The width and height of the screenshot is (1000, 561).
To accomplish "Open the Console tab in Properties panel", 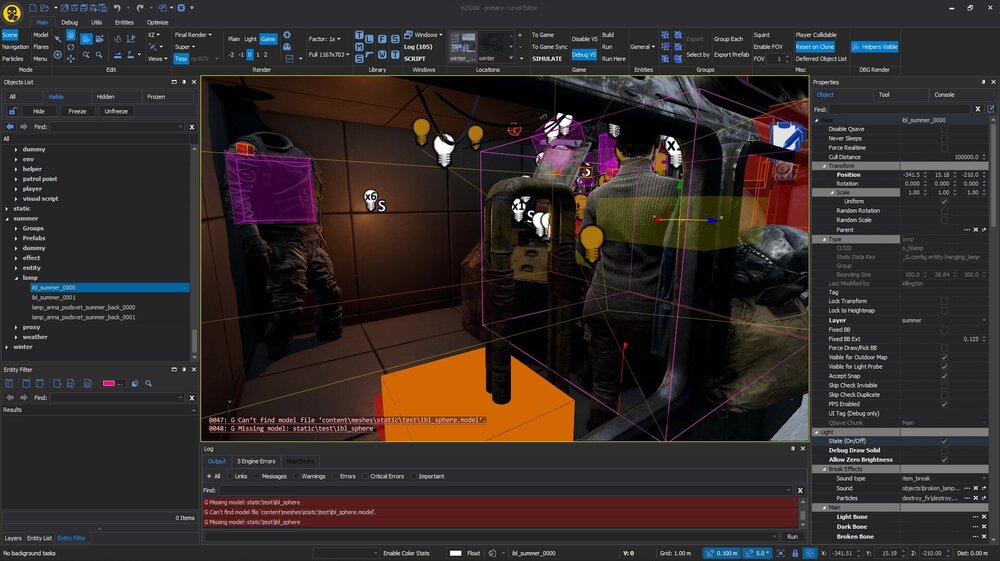I will tap(943, 95).
